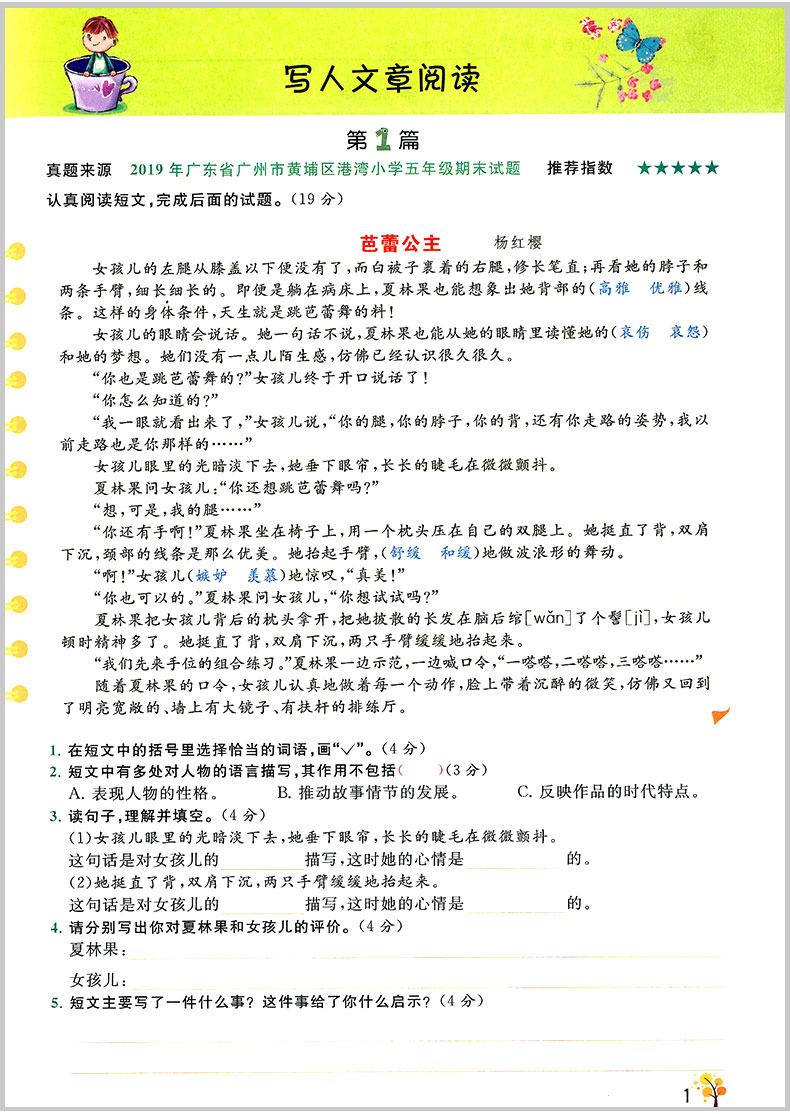Click the line "我们先来手位的组合练习。"

tap(398, 662)
